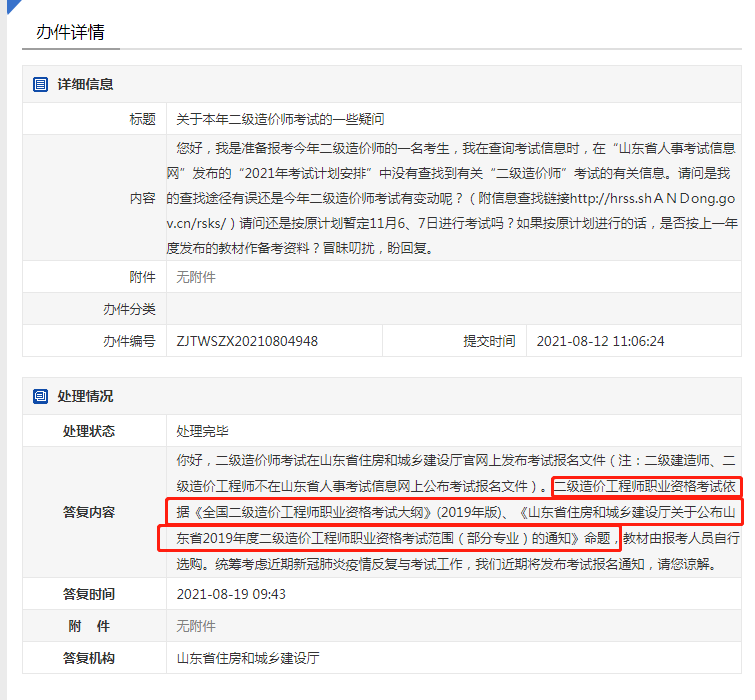The width and height of the screenshot is (755, 700).
Task: Open the 办件详情 tab heading
Action: coord(70,32)
